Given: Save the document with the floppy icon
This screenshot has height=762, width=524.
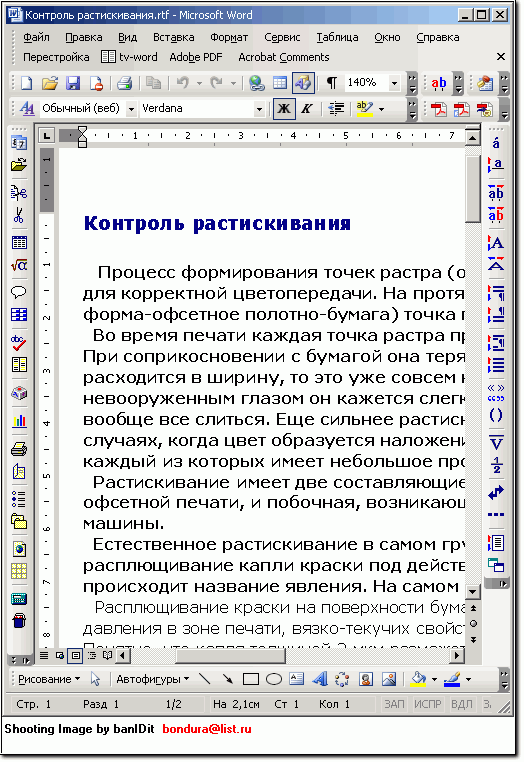Looking at the screenshot, I should coord(73,84).
